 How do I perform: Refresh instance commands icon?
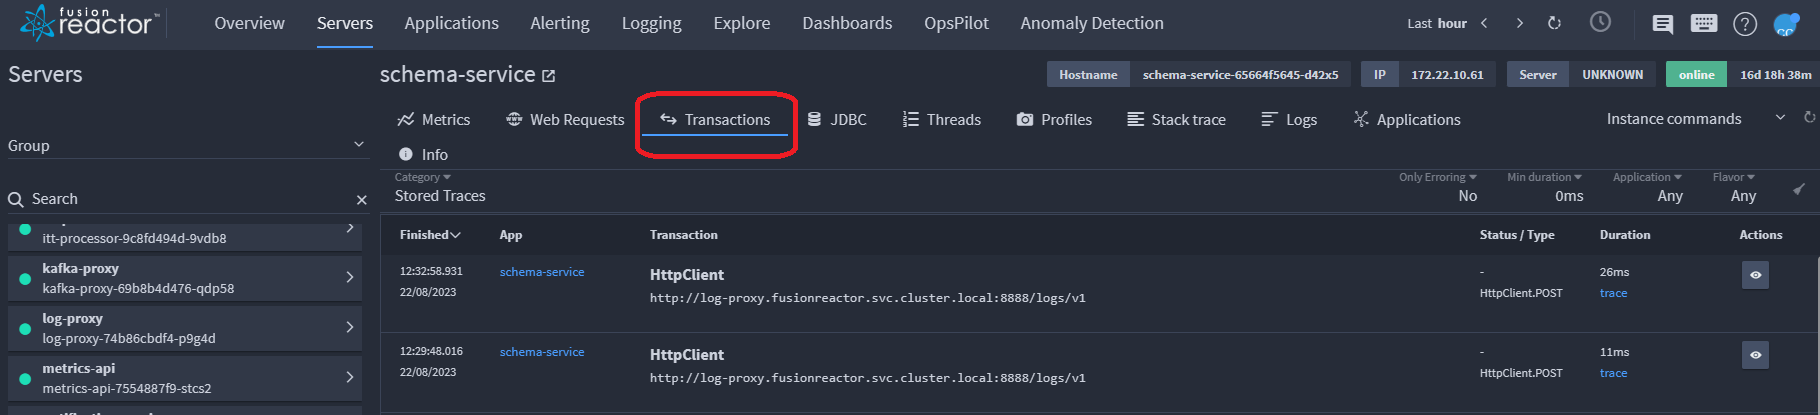(1809, 118)
